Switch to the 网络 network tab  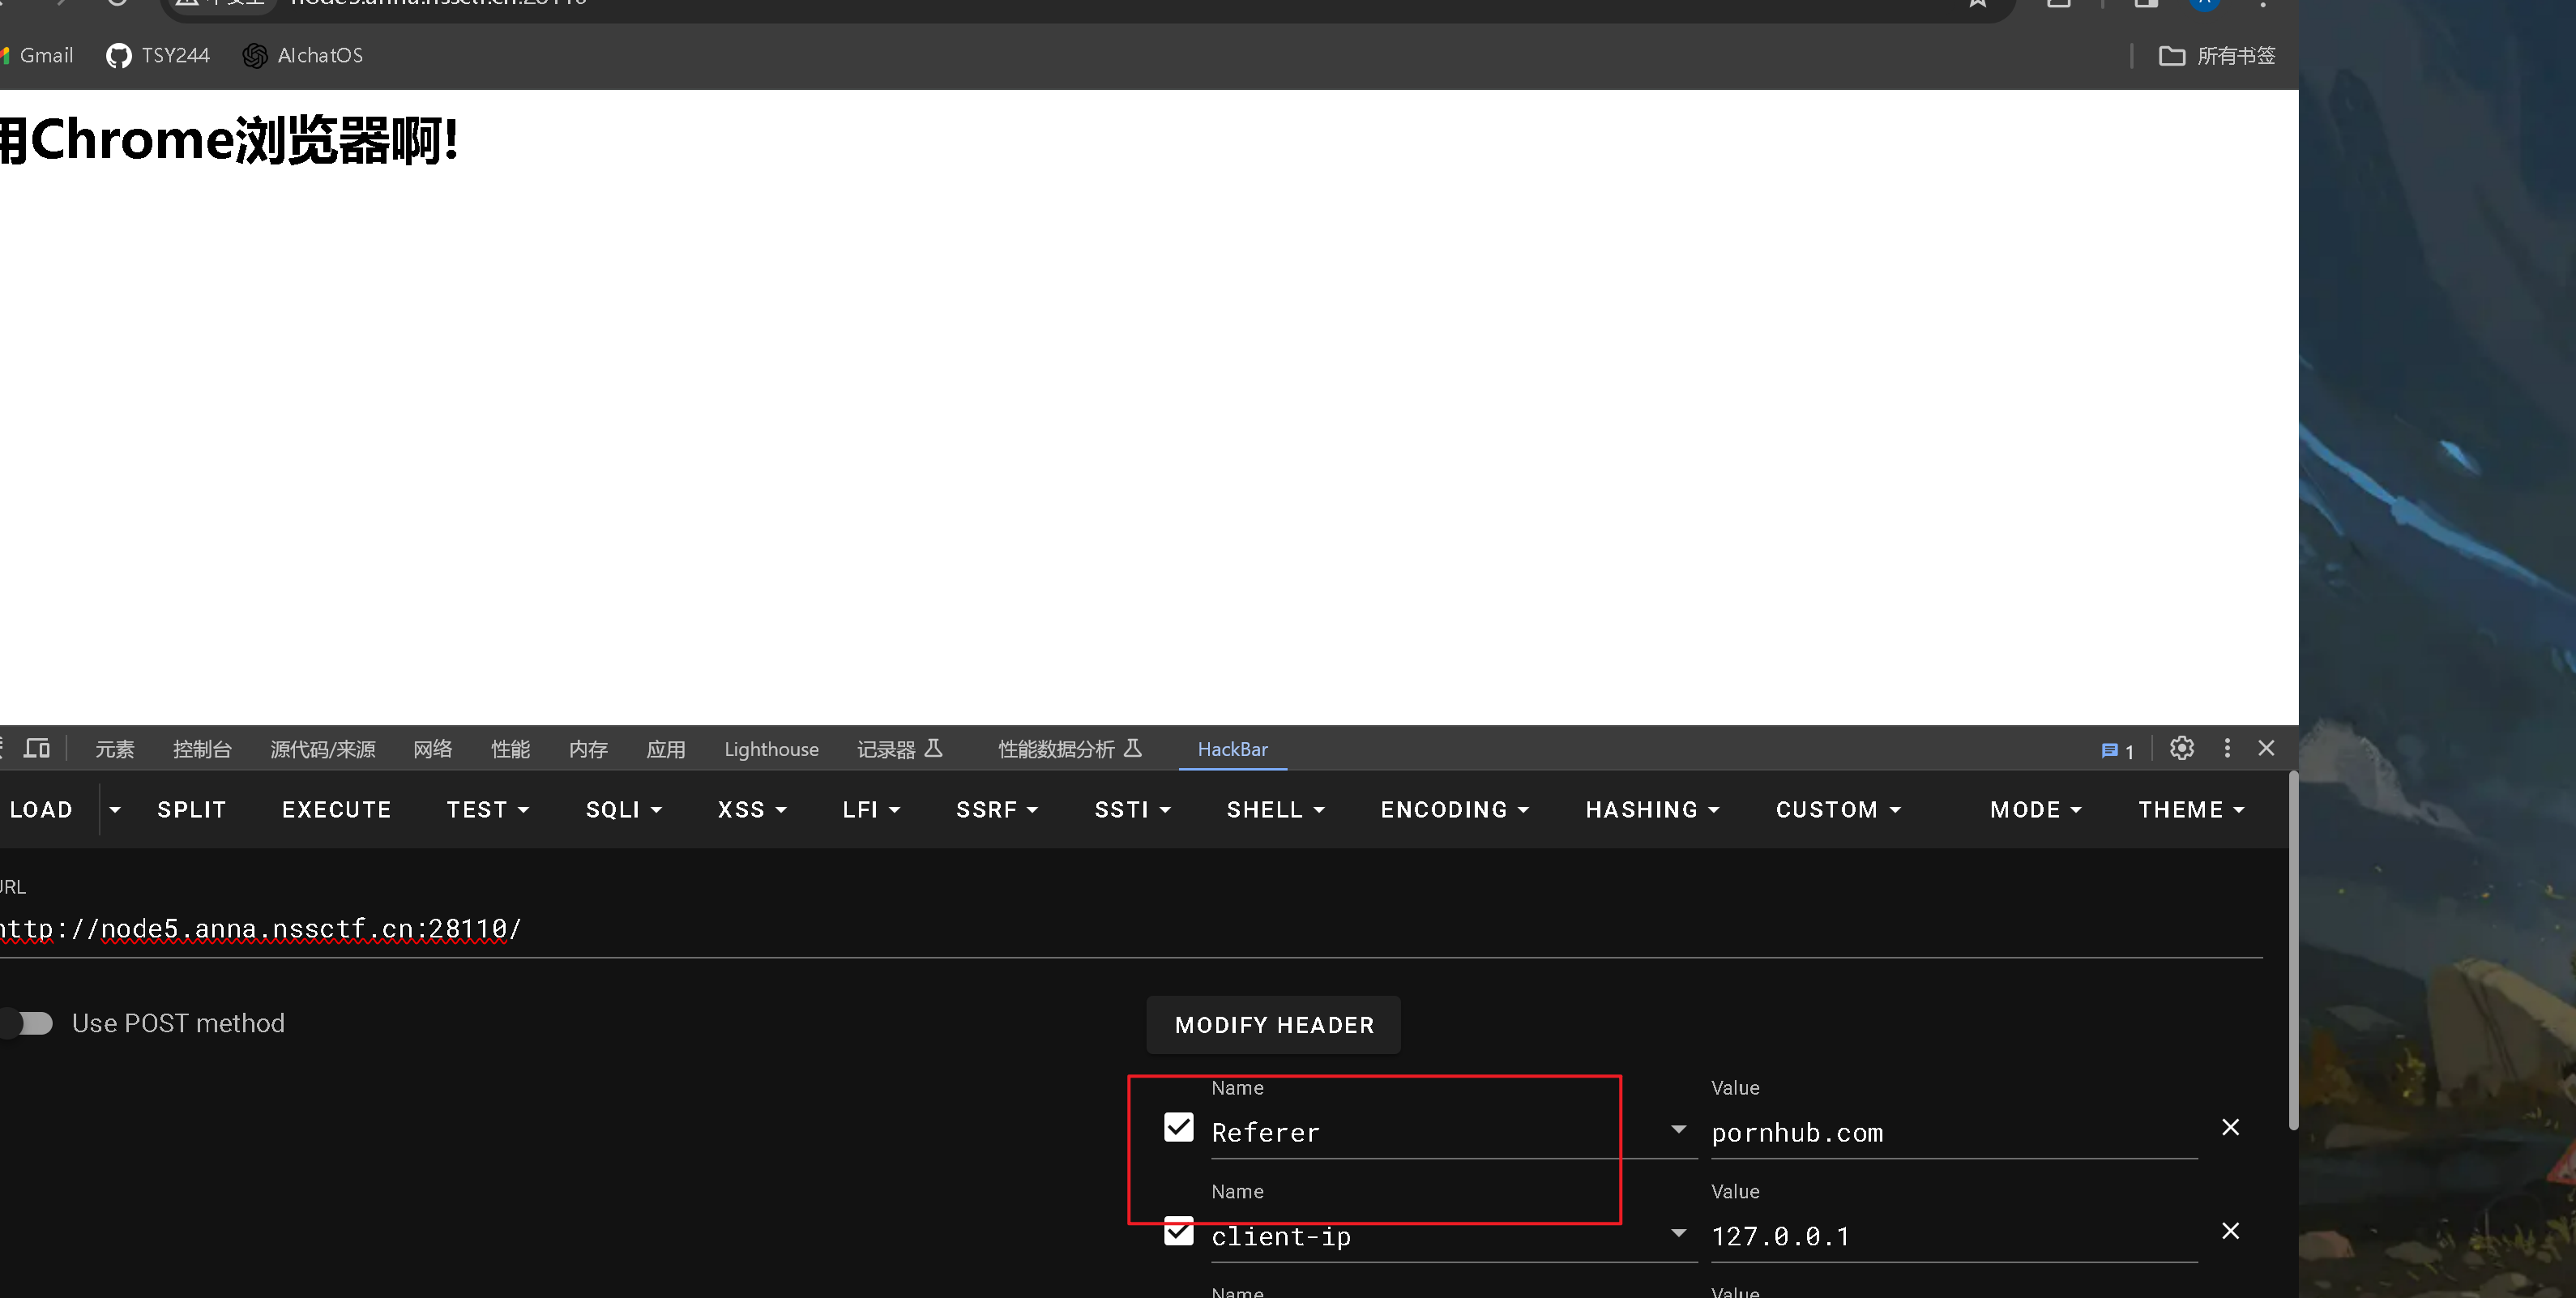(432, 749)
